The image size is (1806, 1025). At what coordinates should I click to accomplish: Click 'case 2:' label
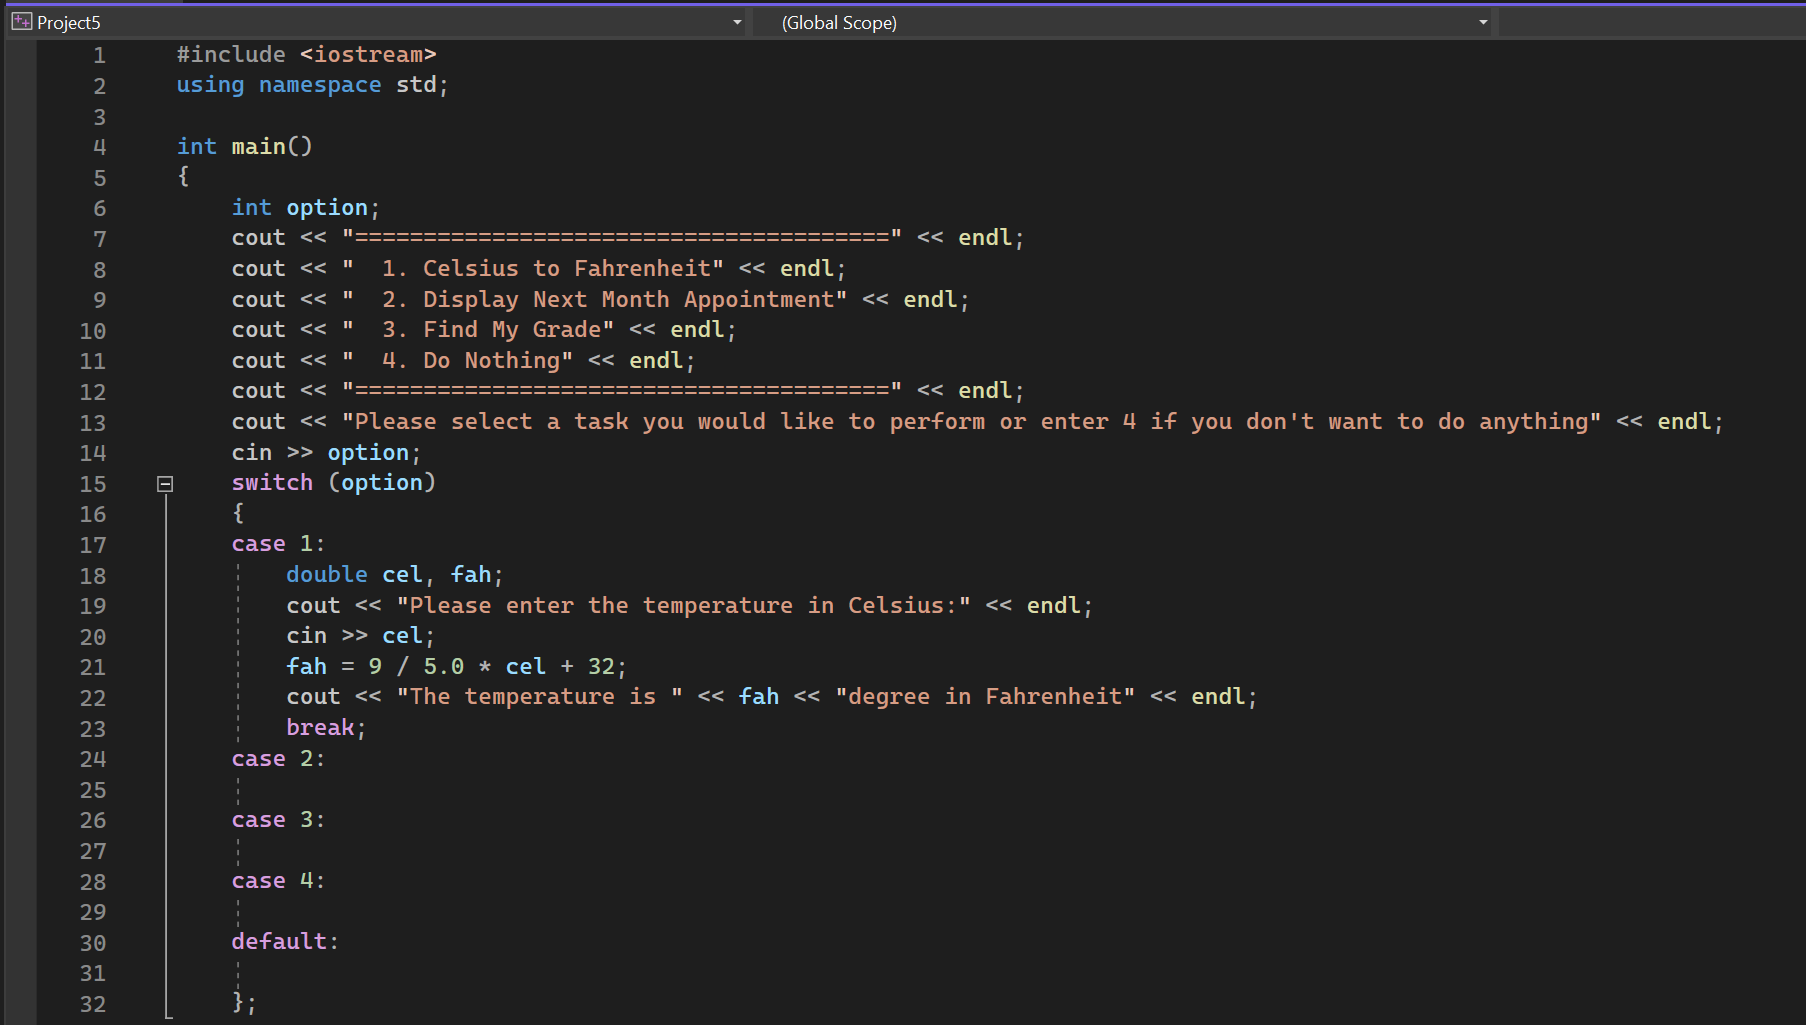click(x=278, y=759)
